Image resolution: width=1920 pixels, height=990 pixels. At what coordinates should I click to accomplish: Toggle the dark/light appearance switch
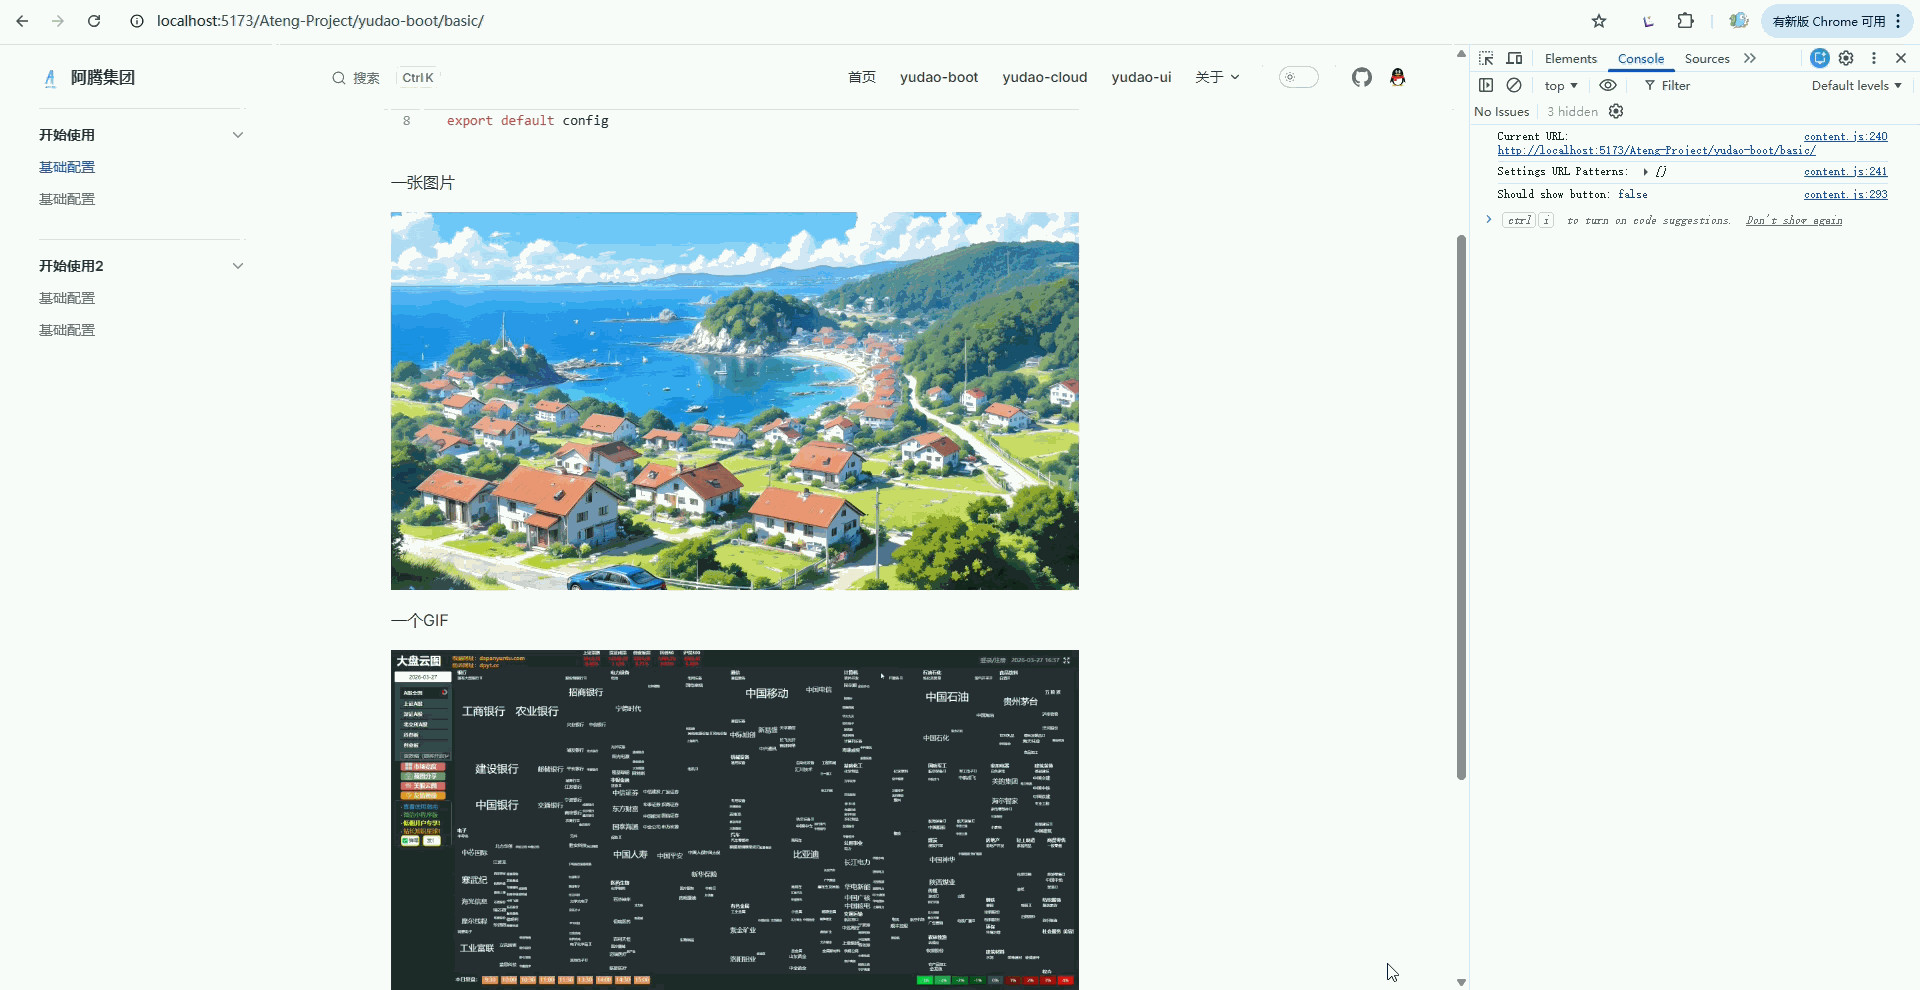pos(1298,77)
